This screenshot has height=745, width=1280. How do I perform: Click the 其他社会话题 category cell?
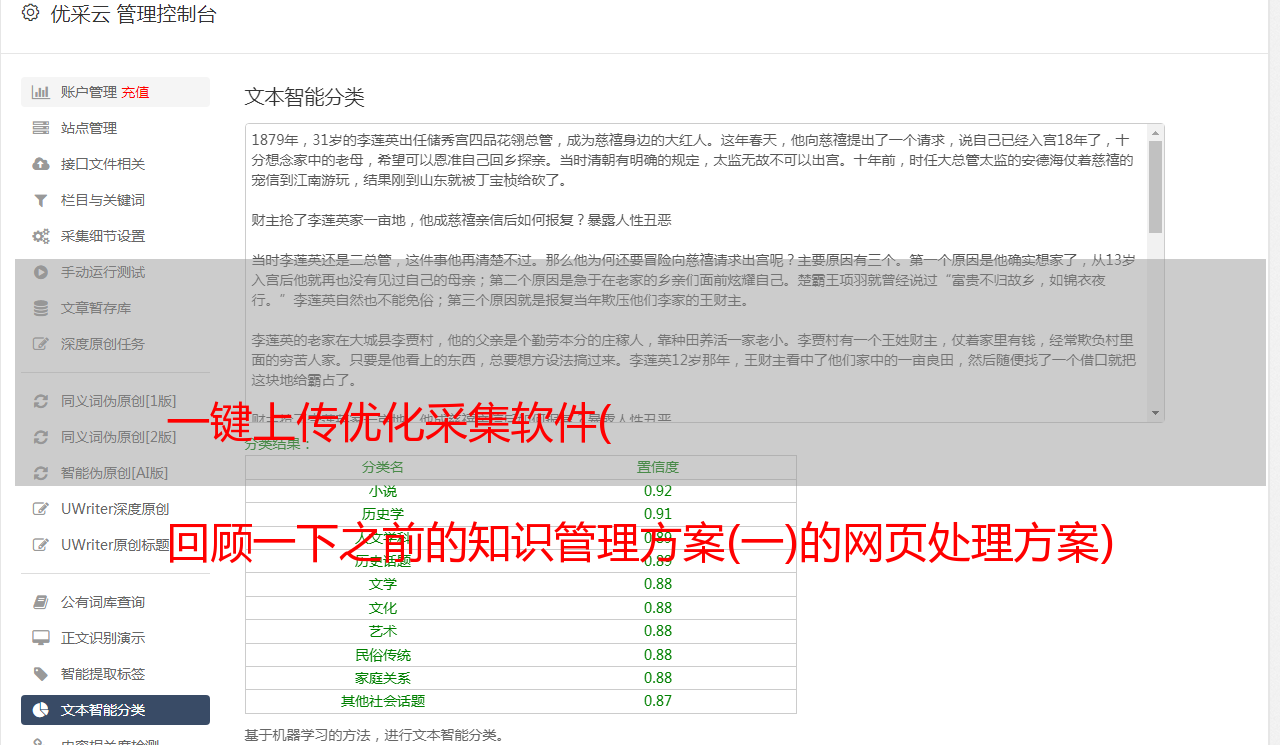[383, 701]
